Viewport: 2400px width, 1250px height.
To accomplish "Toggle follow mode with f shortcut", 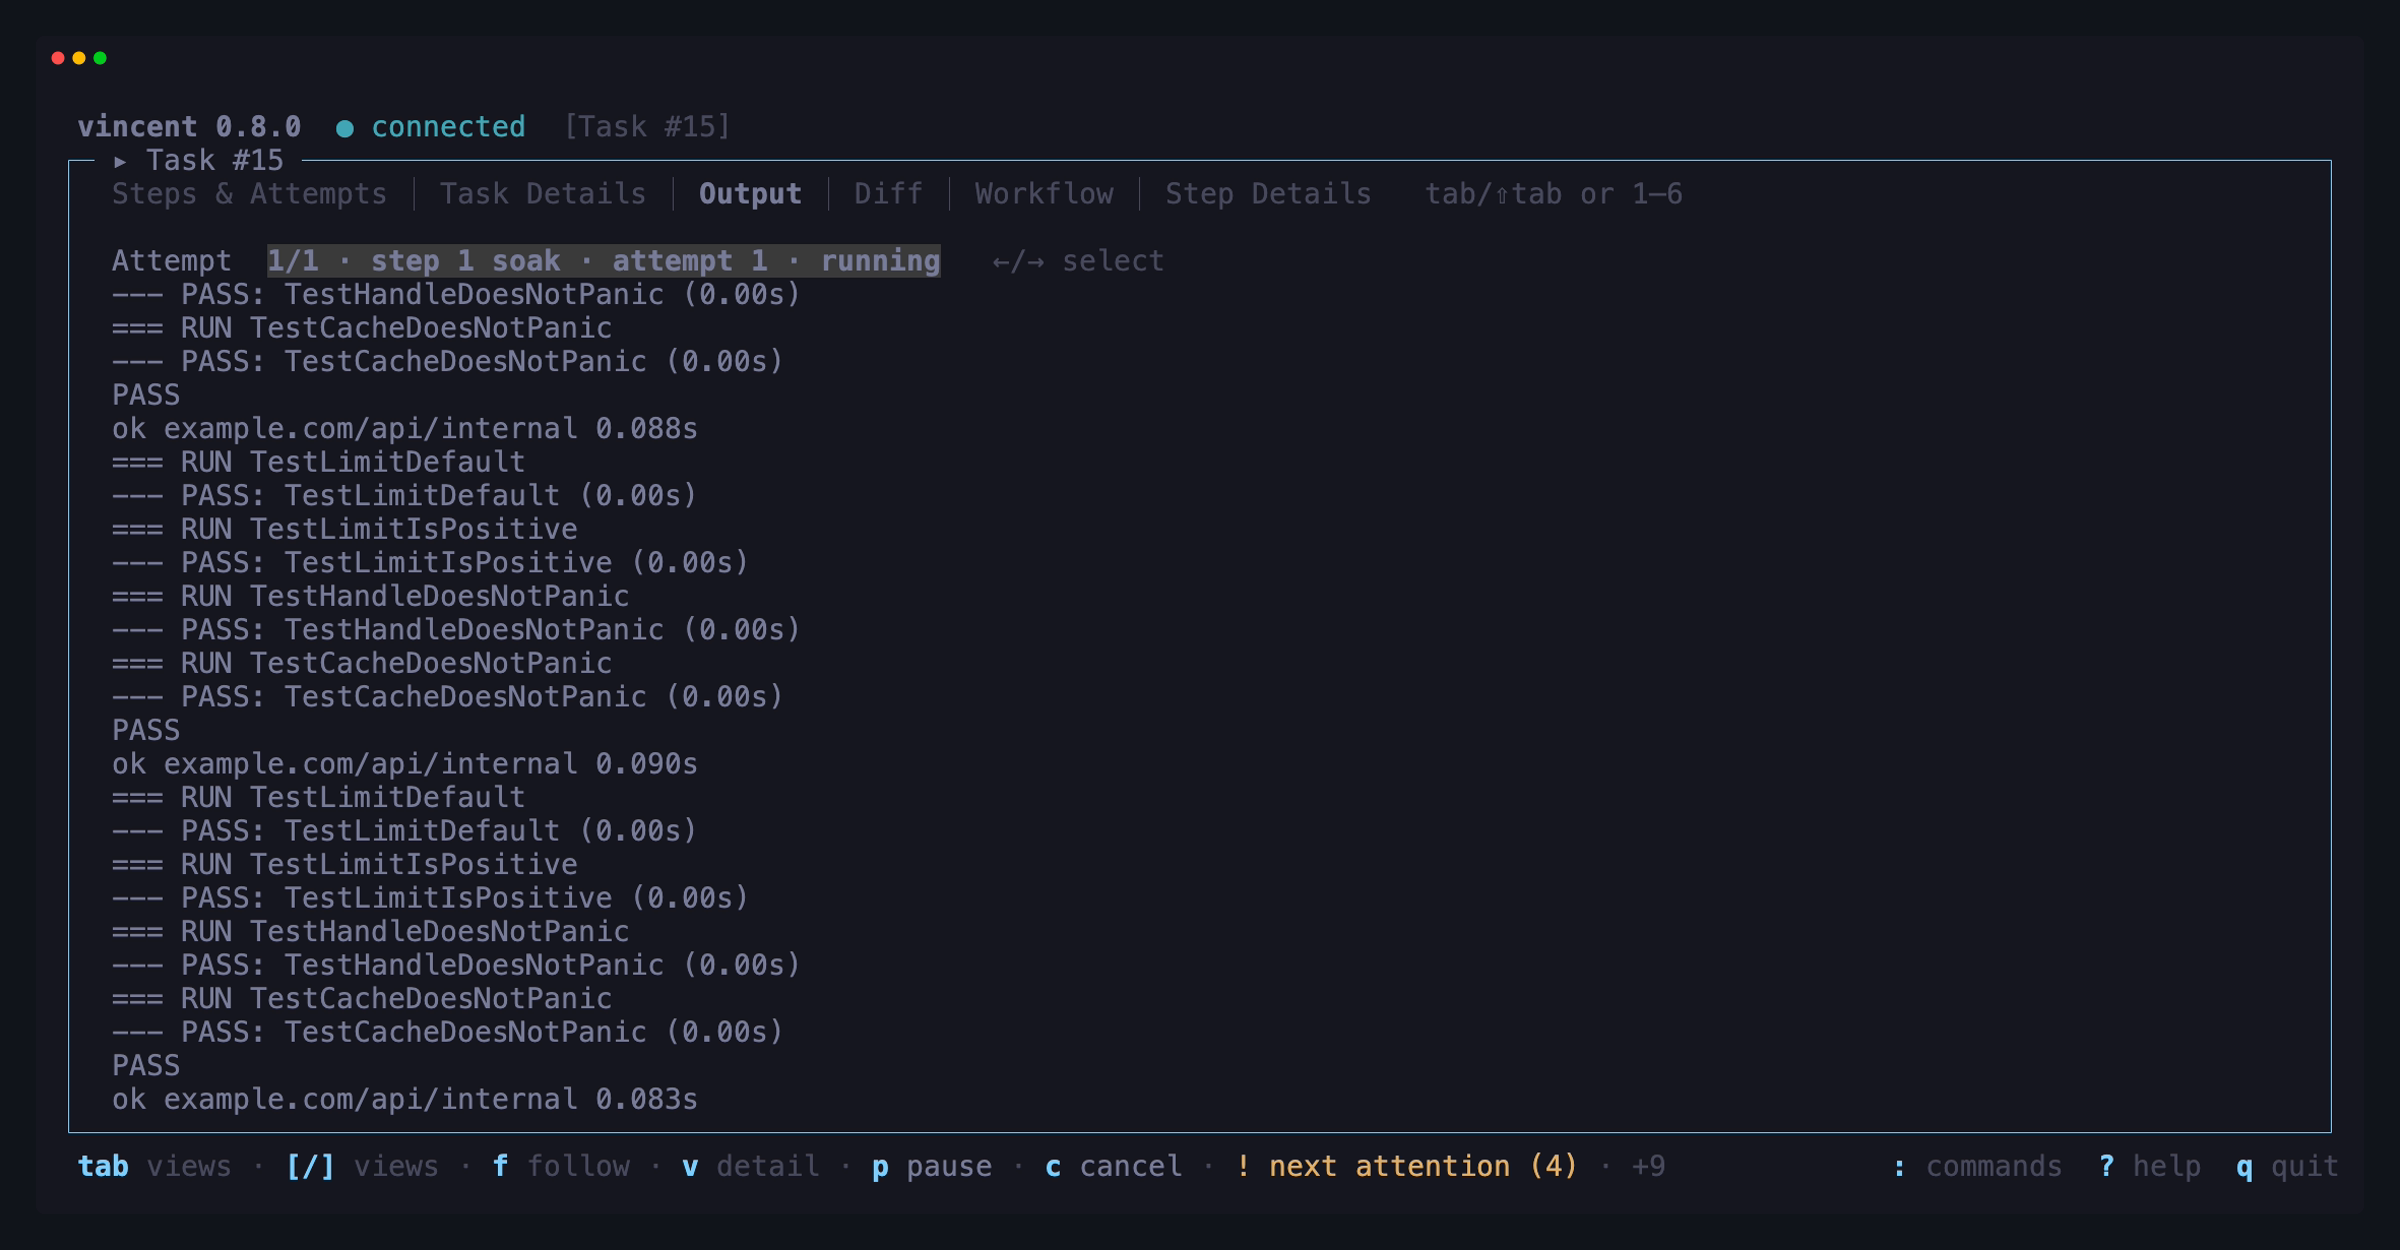I will click(x=561, y=1166).
